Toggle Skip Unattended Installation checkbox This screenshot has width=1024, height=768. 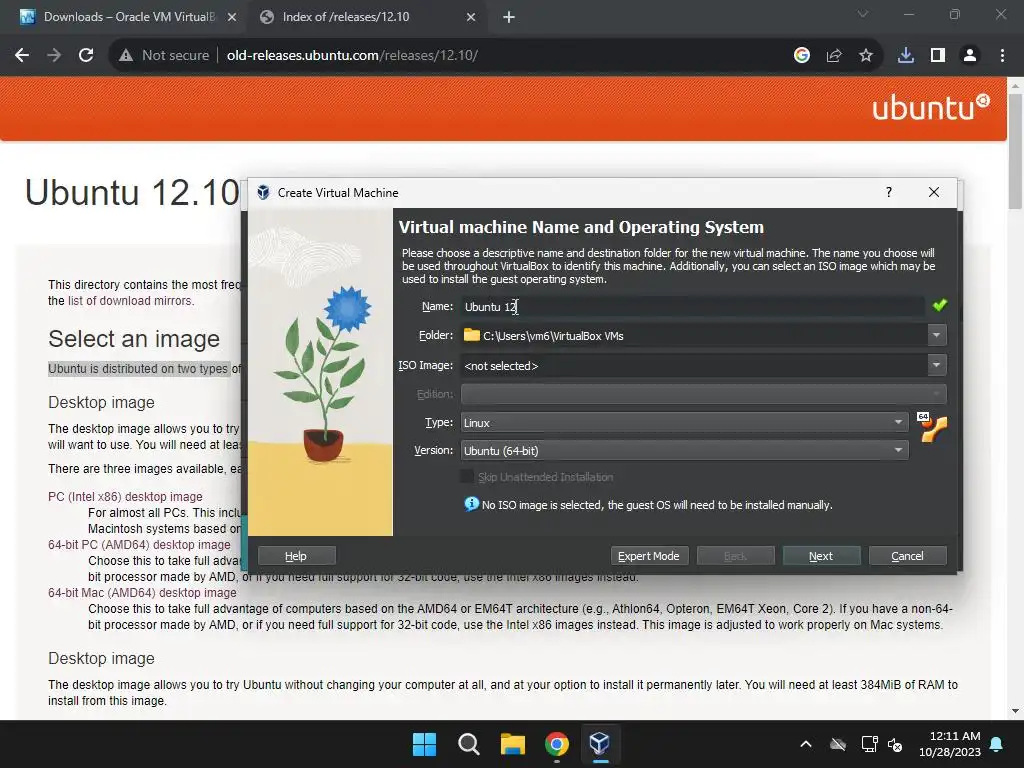467,477
